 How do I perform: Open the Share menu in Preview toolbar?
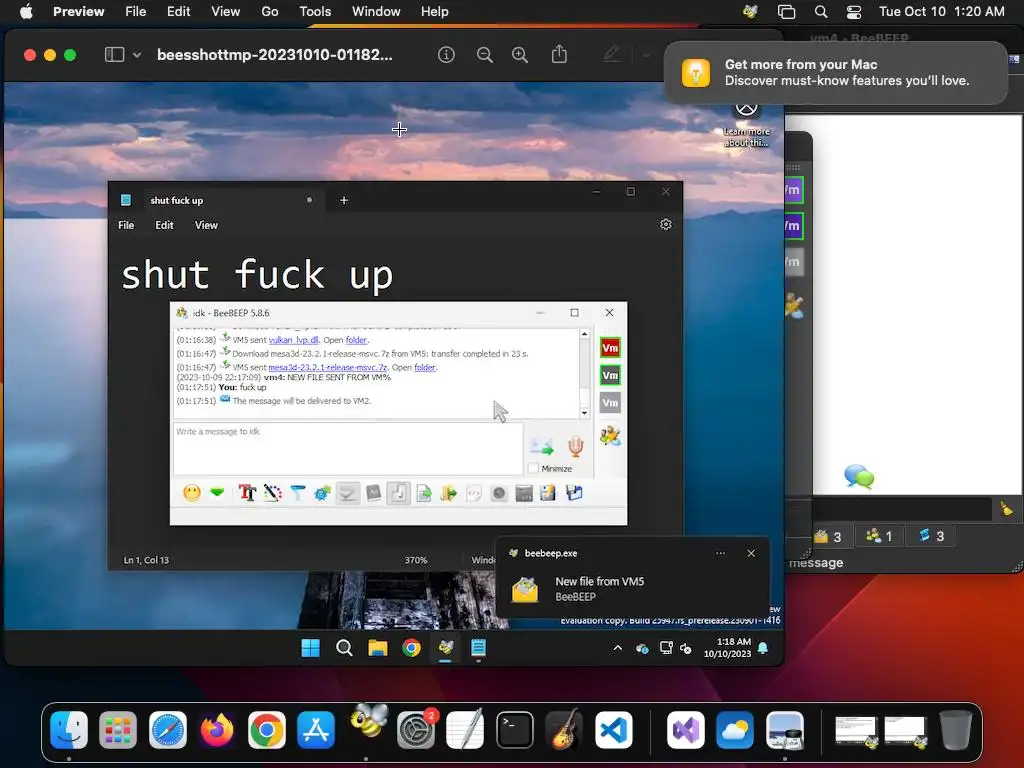point(559,54)
